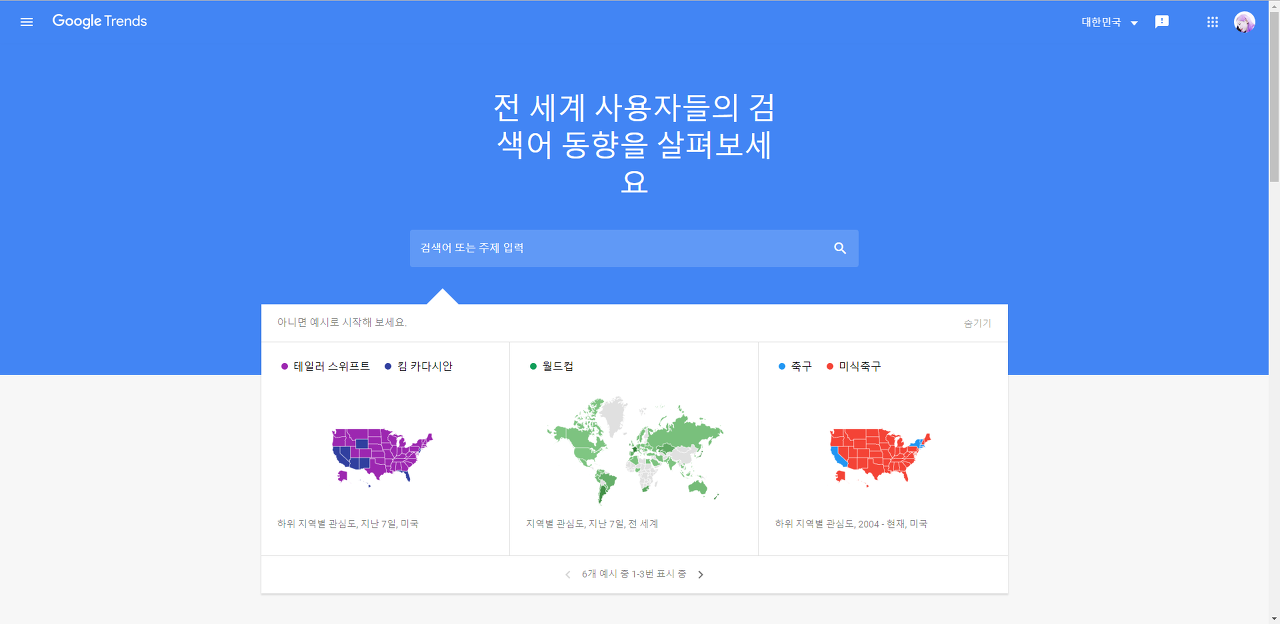Click the purple dot beside 테일러 스위프트

pyautogui.click(x=285, y=367)
